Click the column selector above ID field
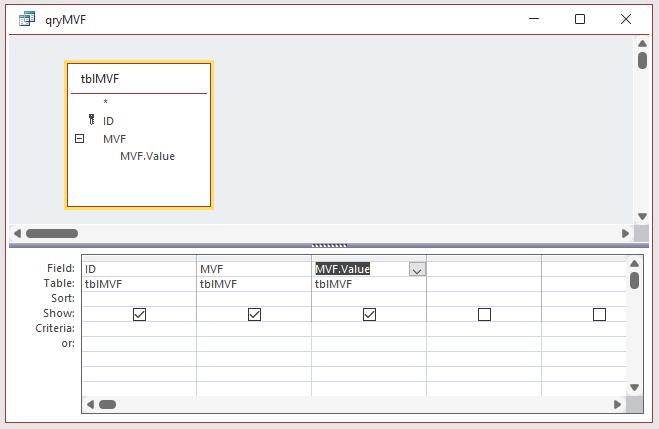659x429 pixels. 139,258
